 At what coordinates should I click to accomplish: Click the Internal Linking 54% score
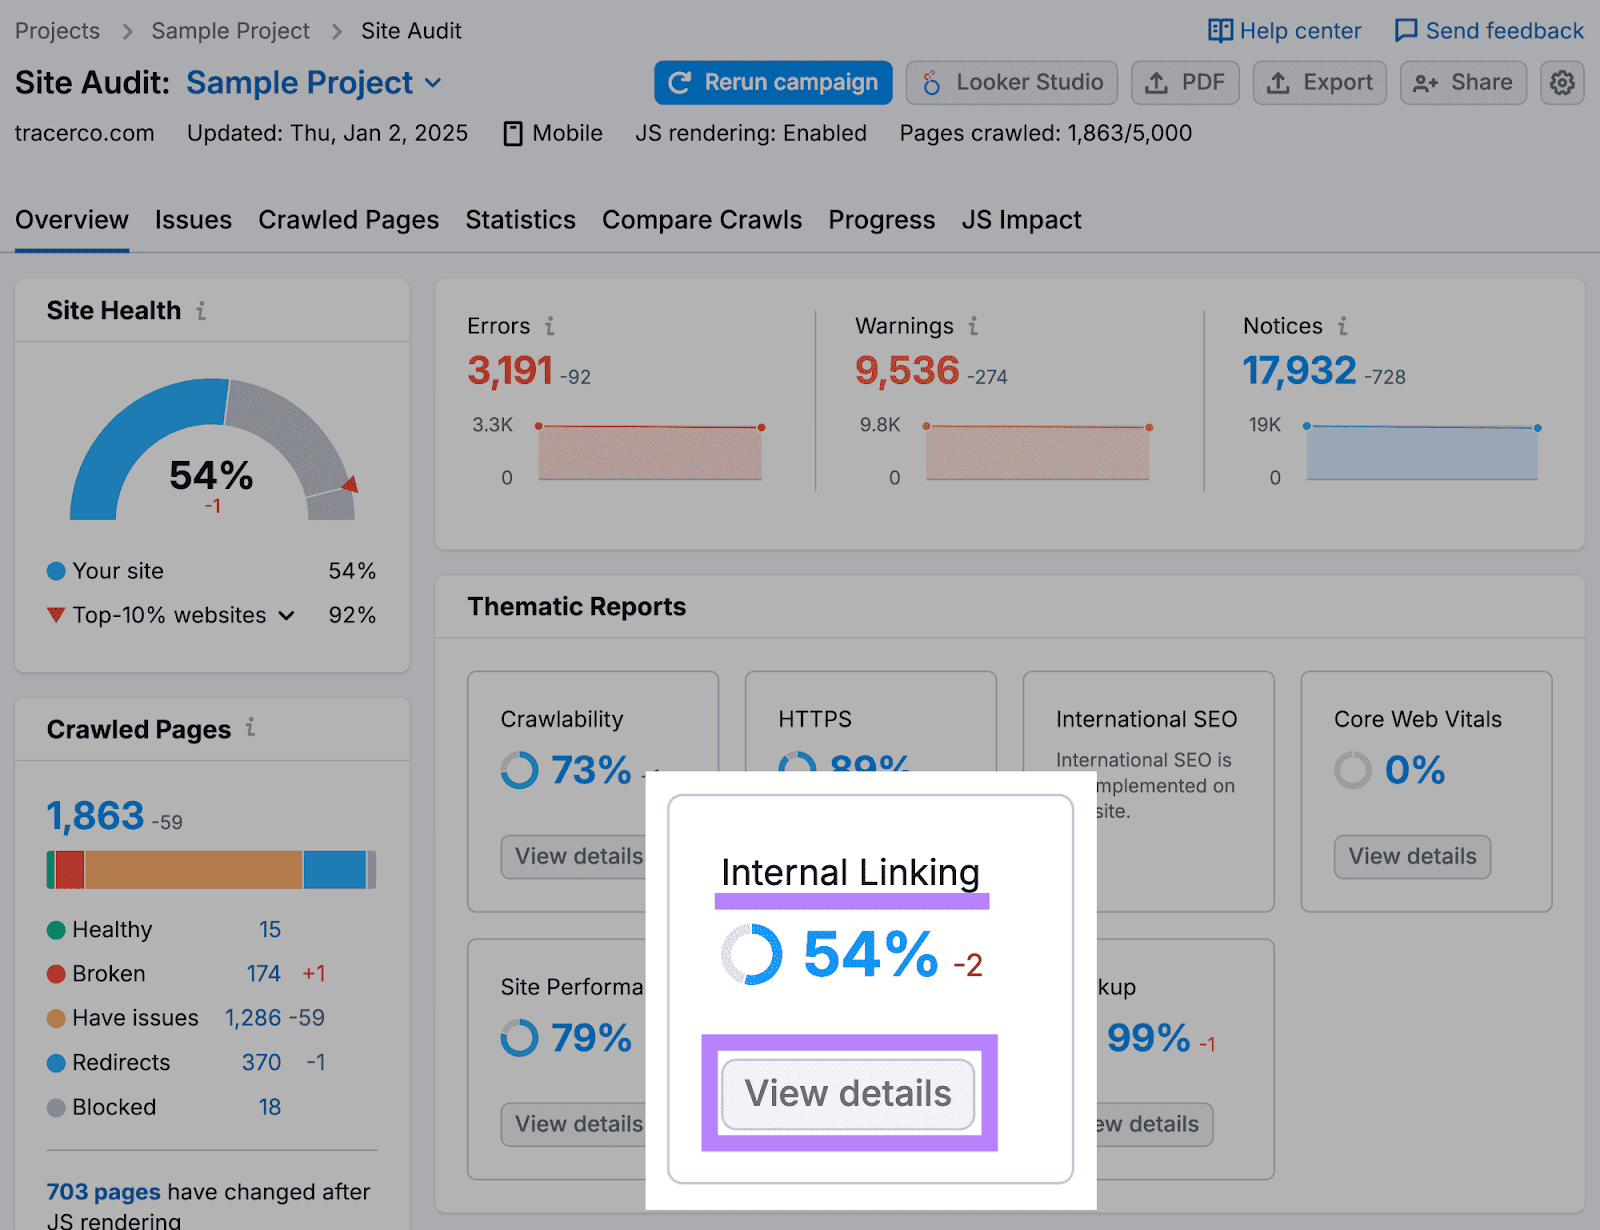(871, 954)
